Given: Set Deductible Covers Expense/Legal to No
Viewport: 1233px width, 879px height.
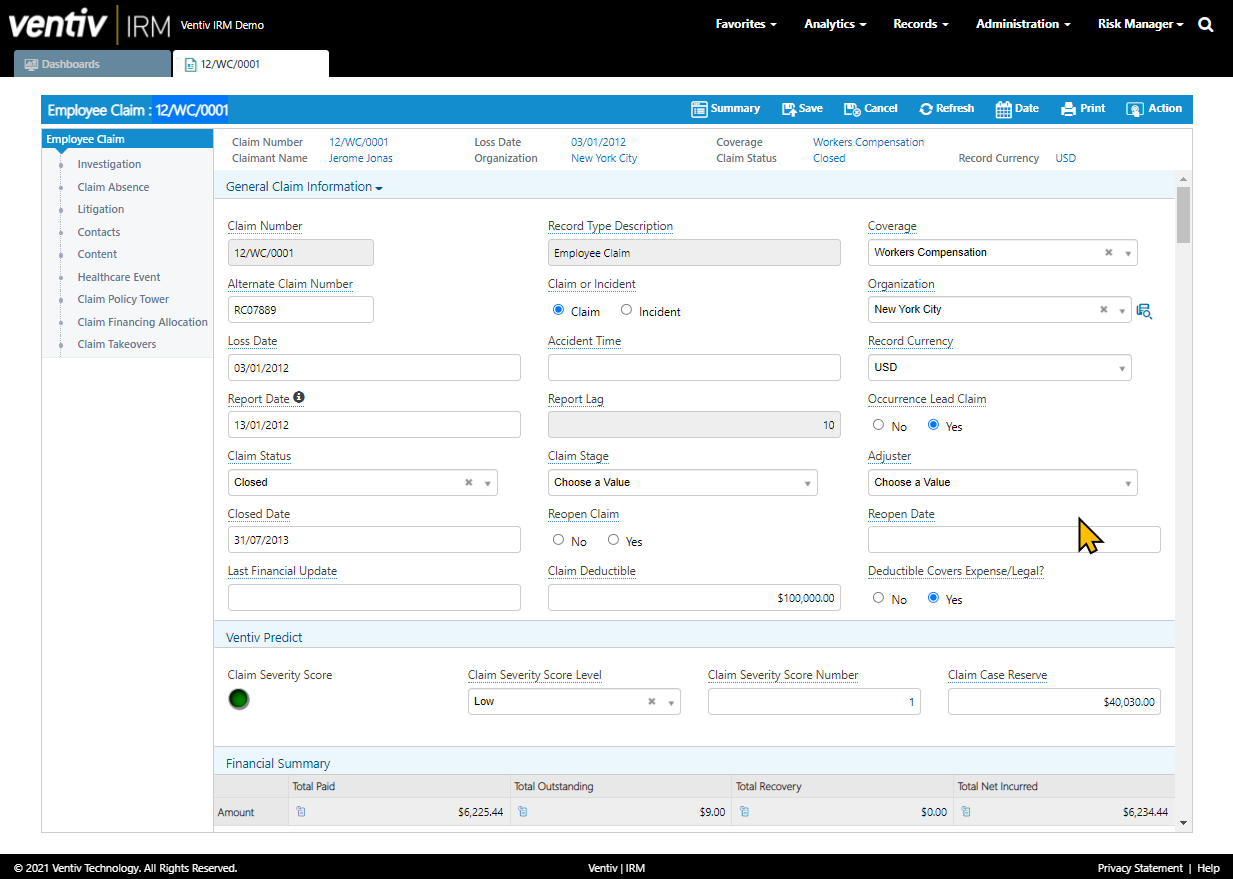Looking at the screenshot, I should 878,598.
